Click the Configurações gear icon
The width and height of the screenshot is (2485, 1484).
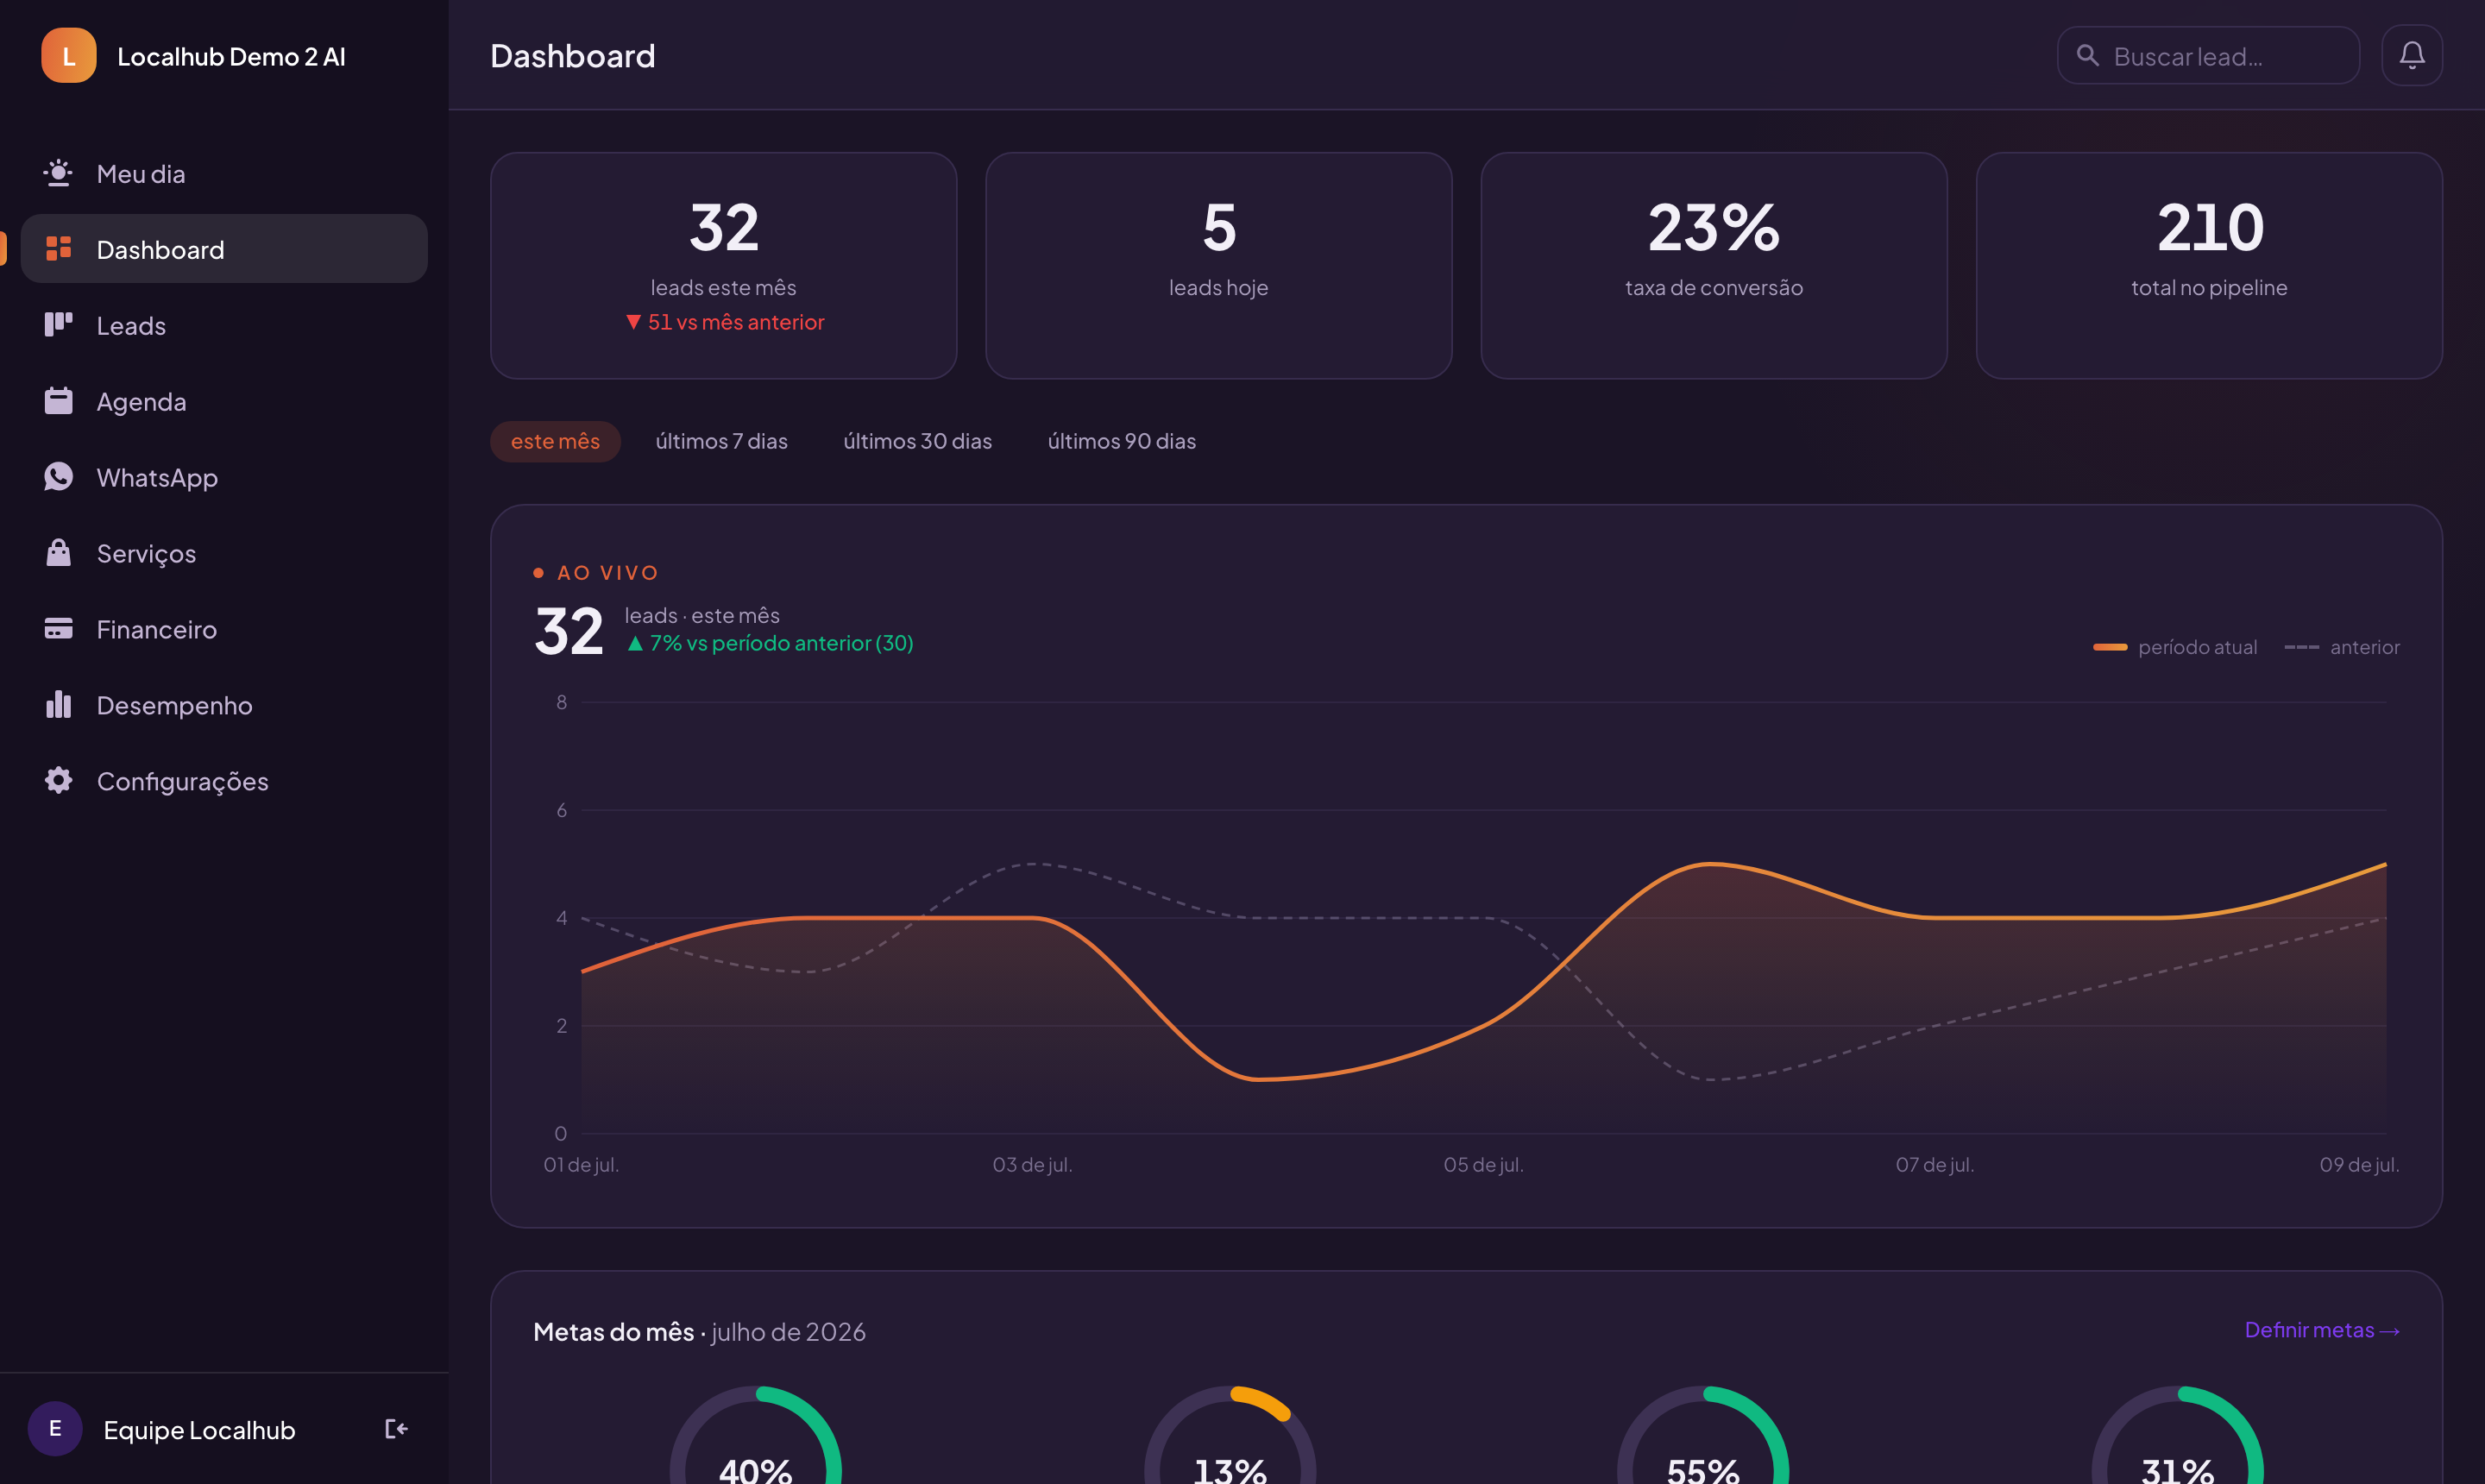coord(58,780)
